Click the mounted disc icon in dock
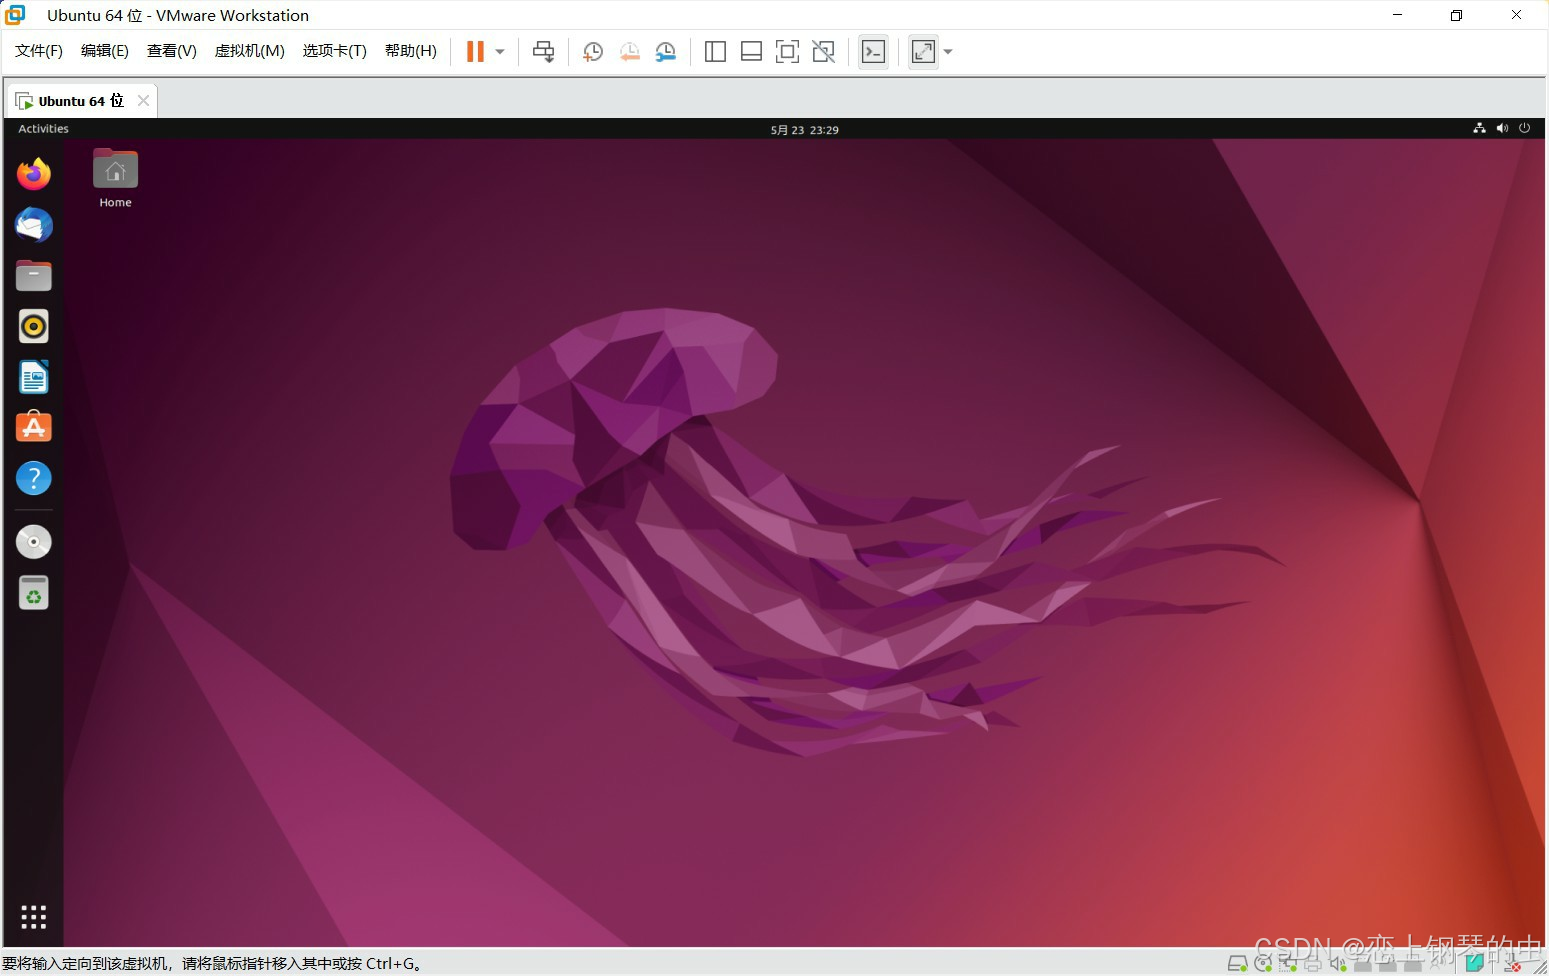The width and height of the screenshot is (1549, 976). pyautogui.click(x=34, y=542)
